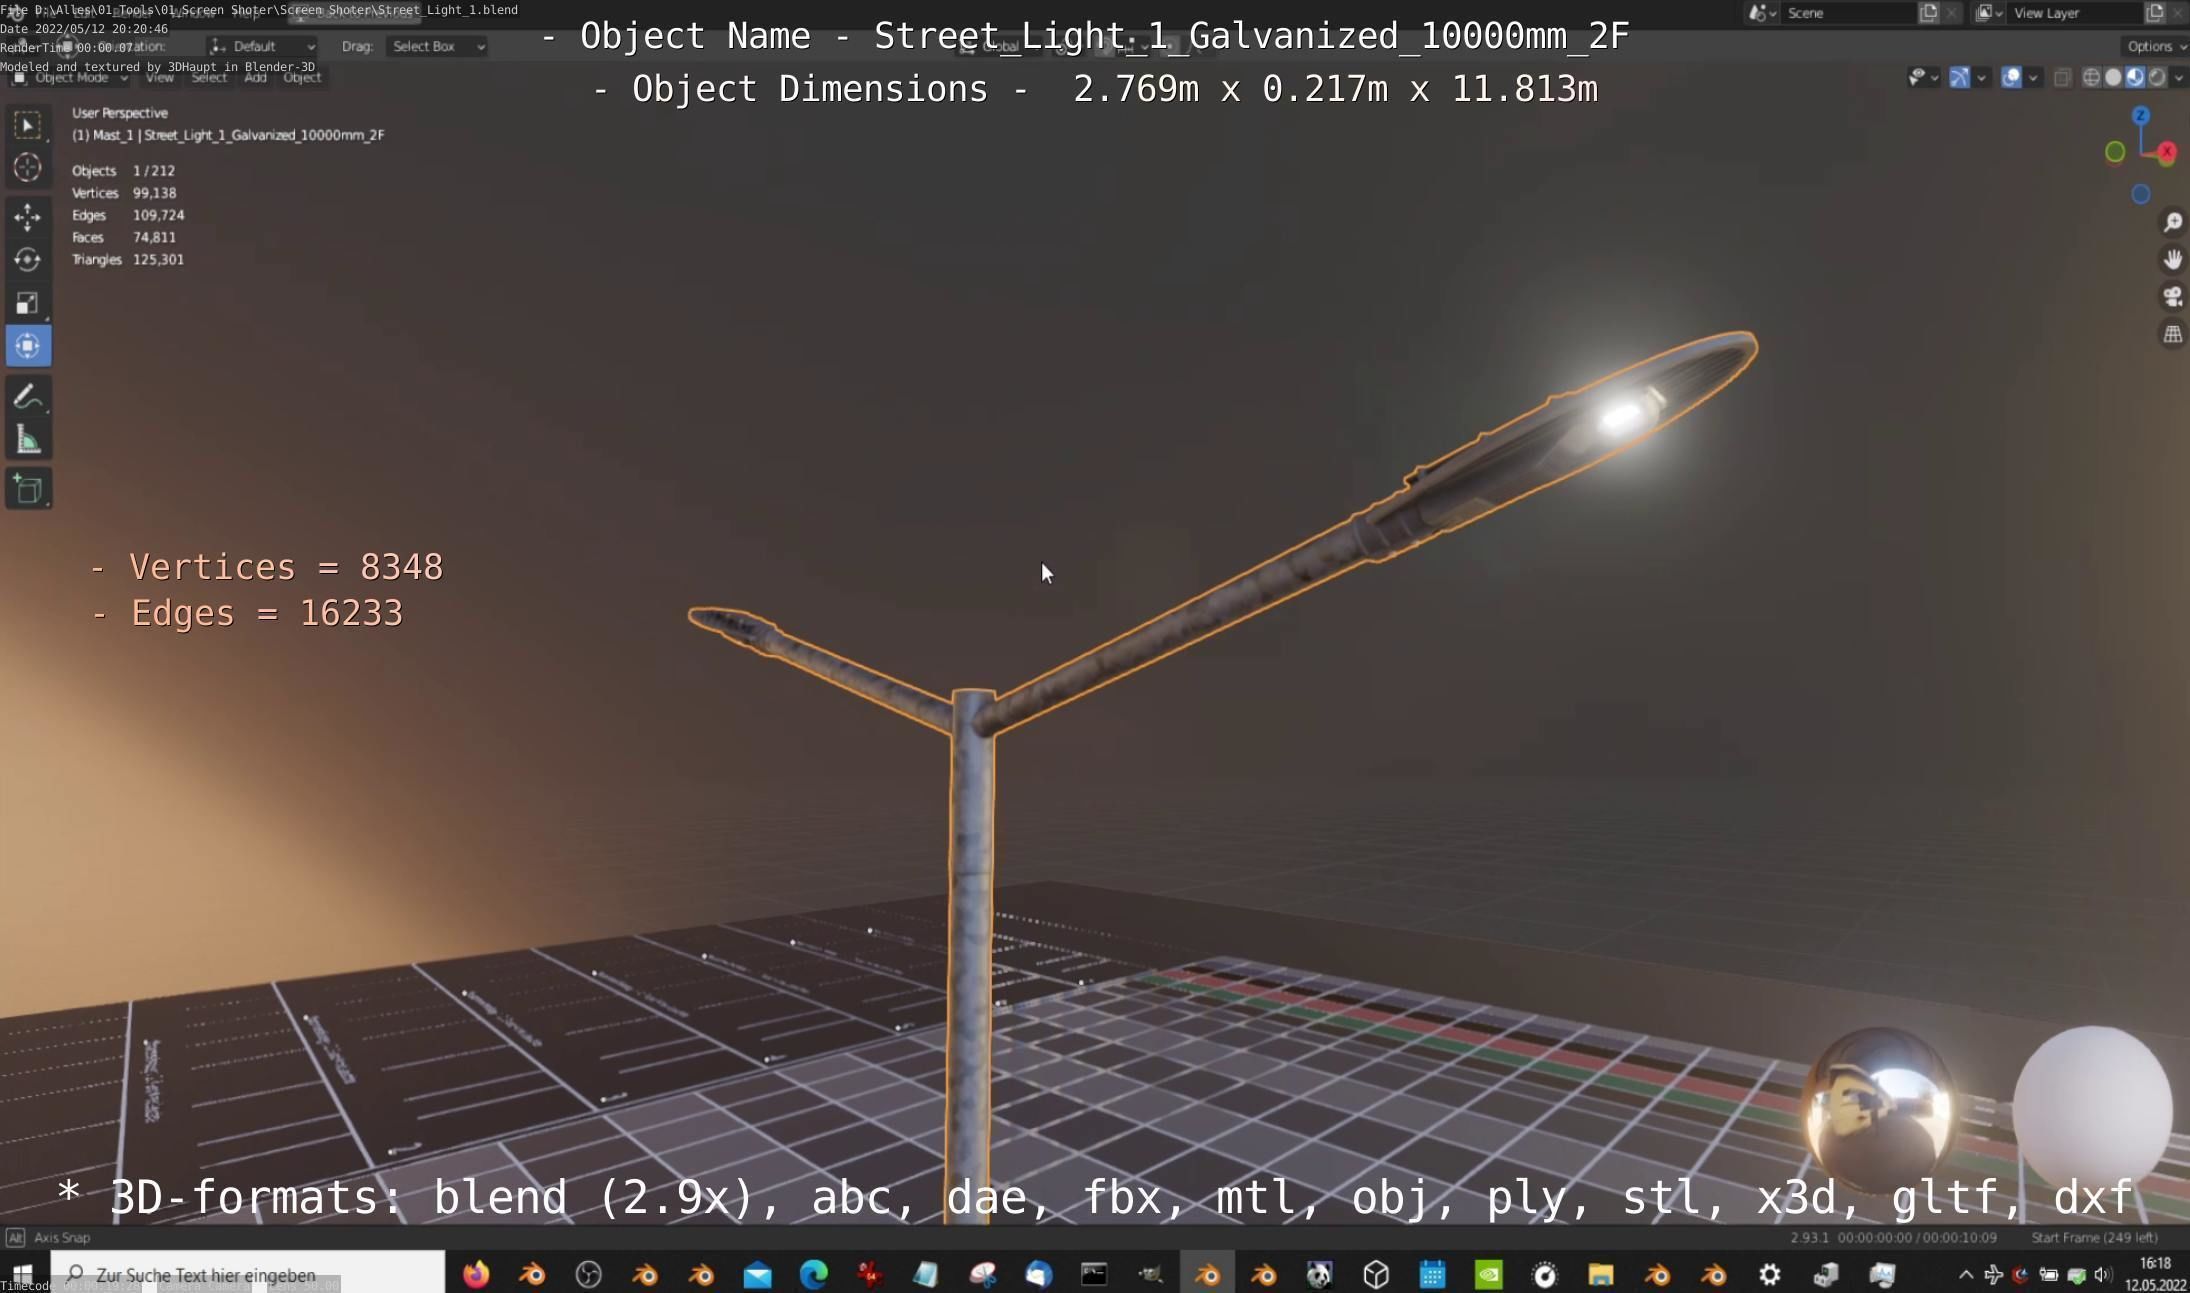This screenshot has height=1293, width=2190.
Task: Choose the Move tool
Action: tap(28, 217)
